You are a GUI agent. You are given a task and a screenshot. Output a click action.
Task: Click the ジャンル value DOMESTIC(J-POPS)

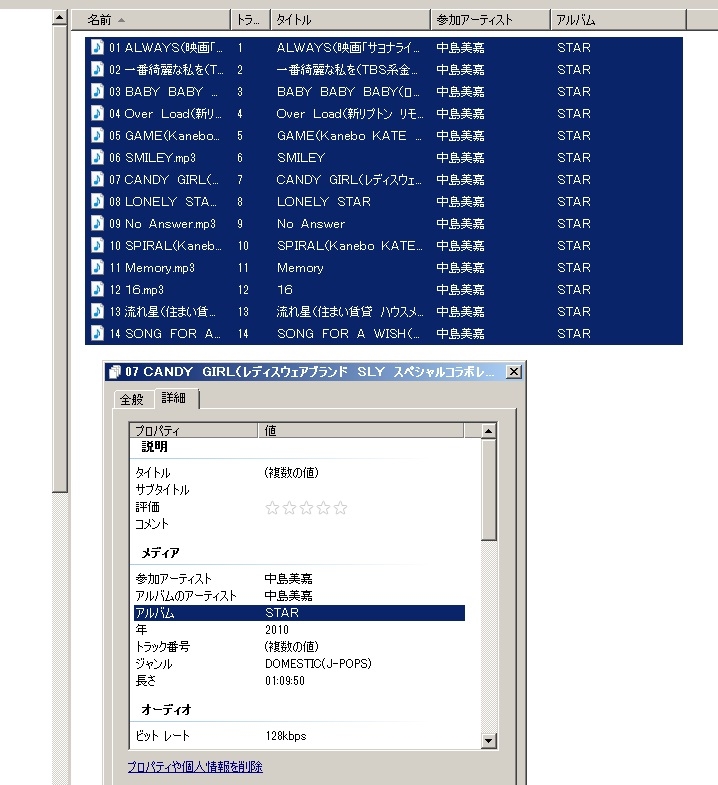[x=318, y=664]
